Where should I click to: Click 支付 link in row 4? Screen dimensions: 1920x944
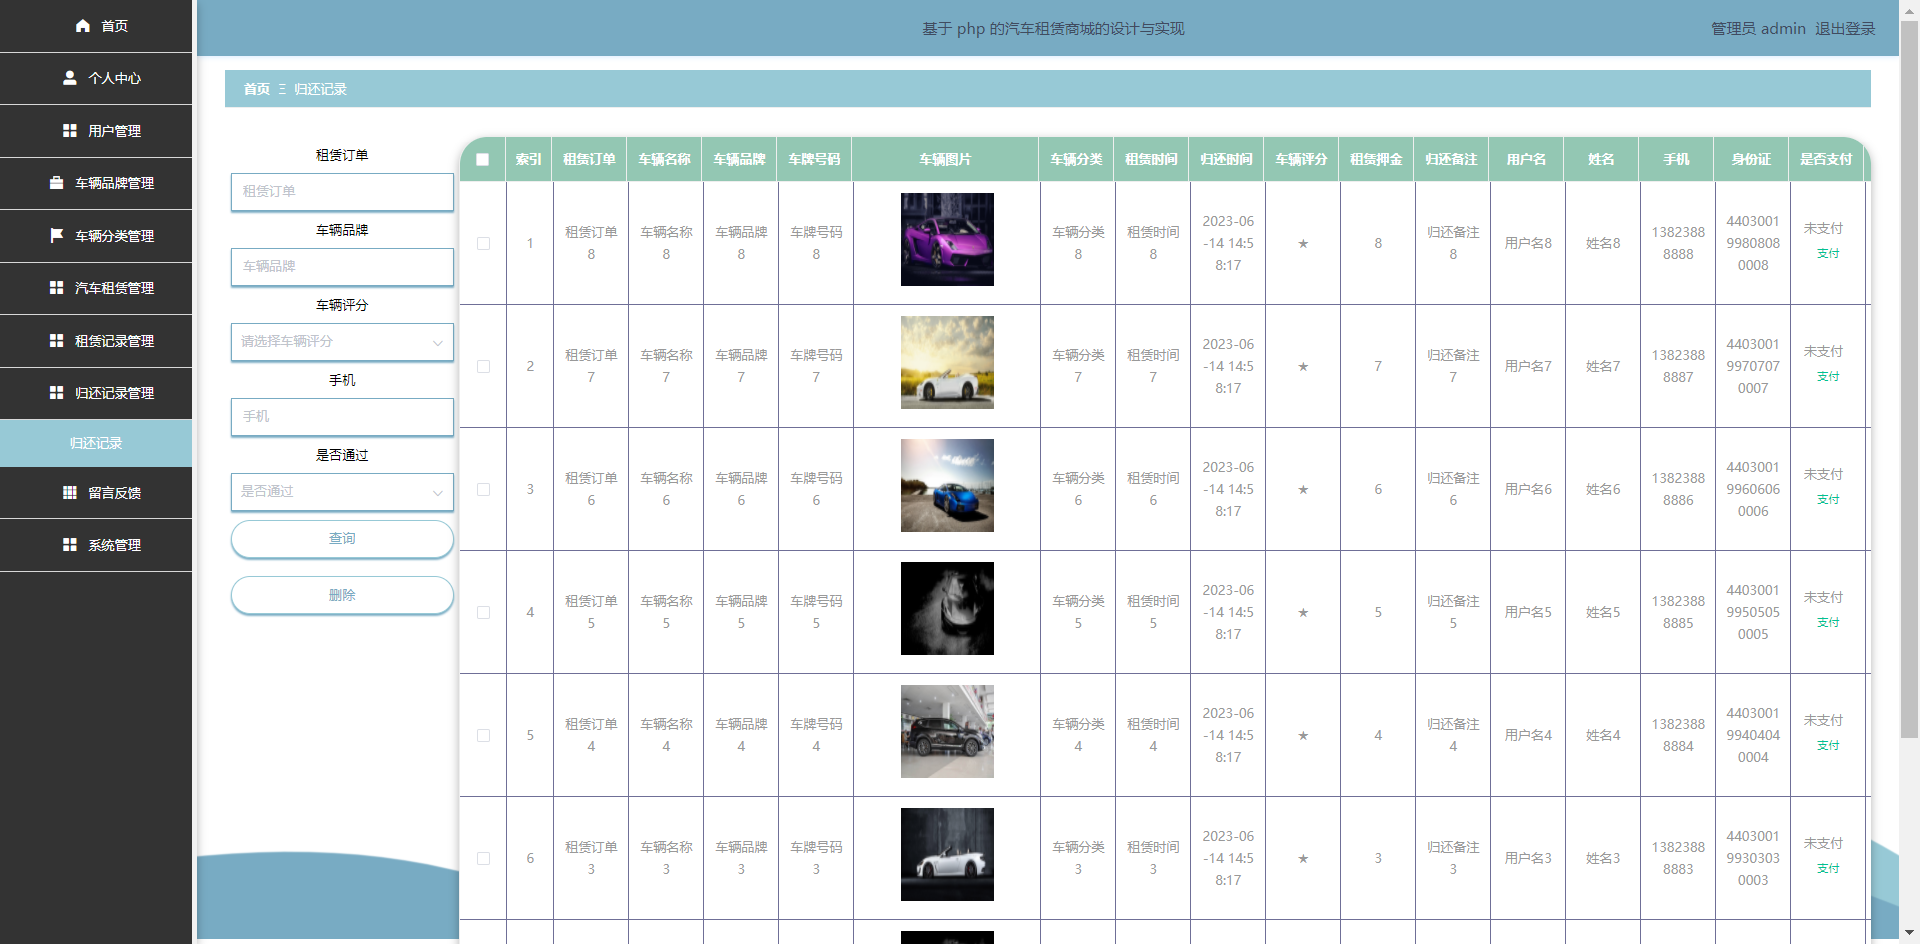point(1828,623)
